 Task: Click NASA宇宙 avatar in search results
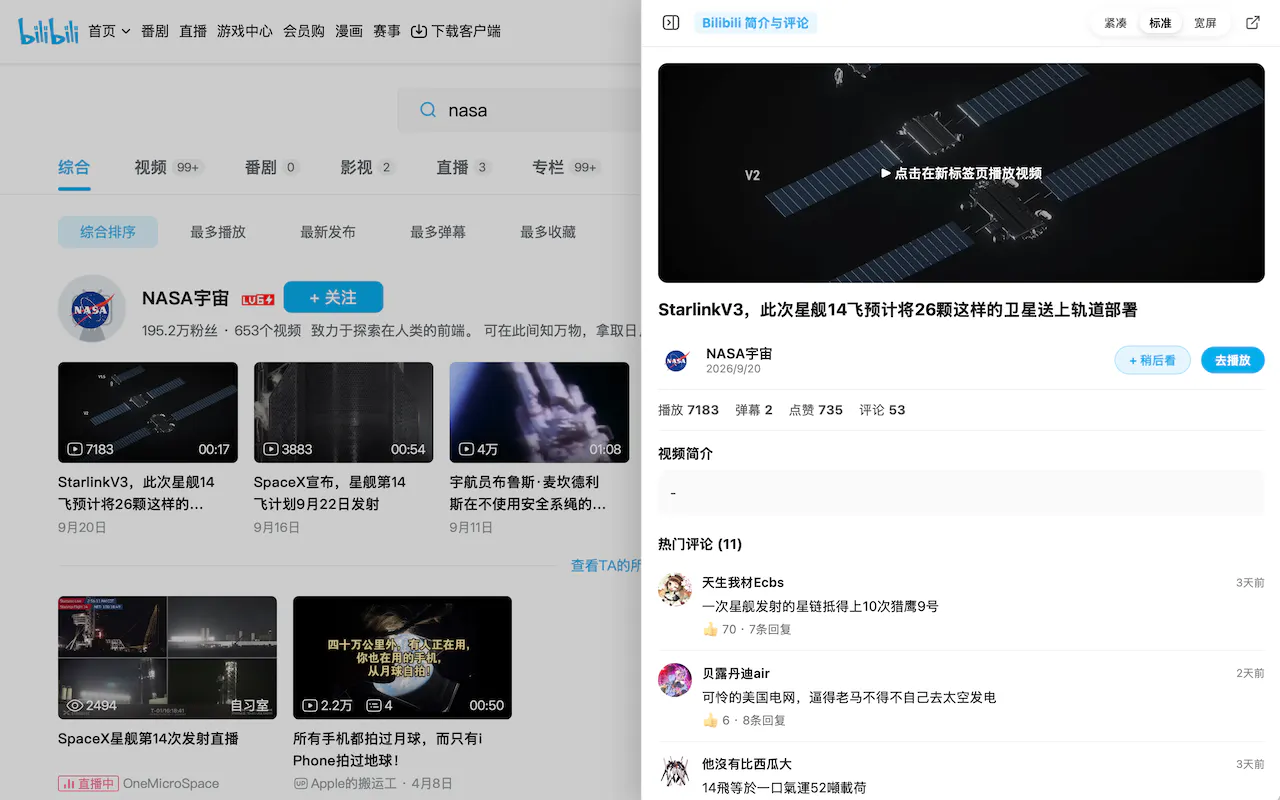click(92, 308)
